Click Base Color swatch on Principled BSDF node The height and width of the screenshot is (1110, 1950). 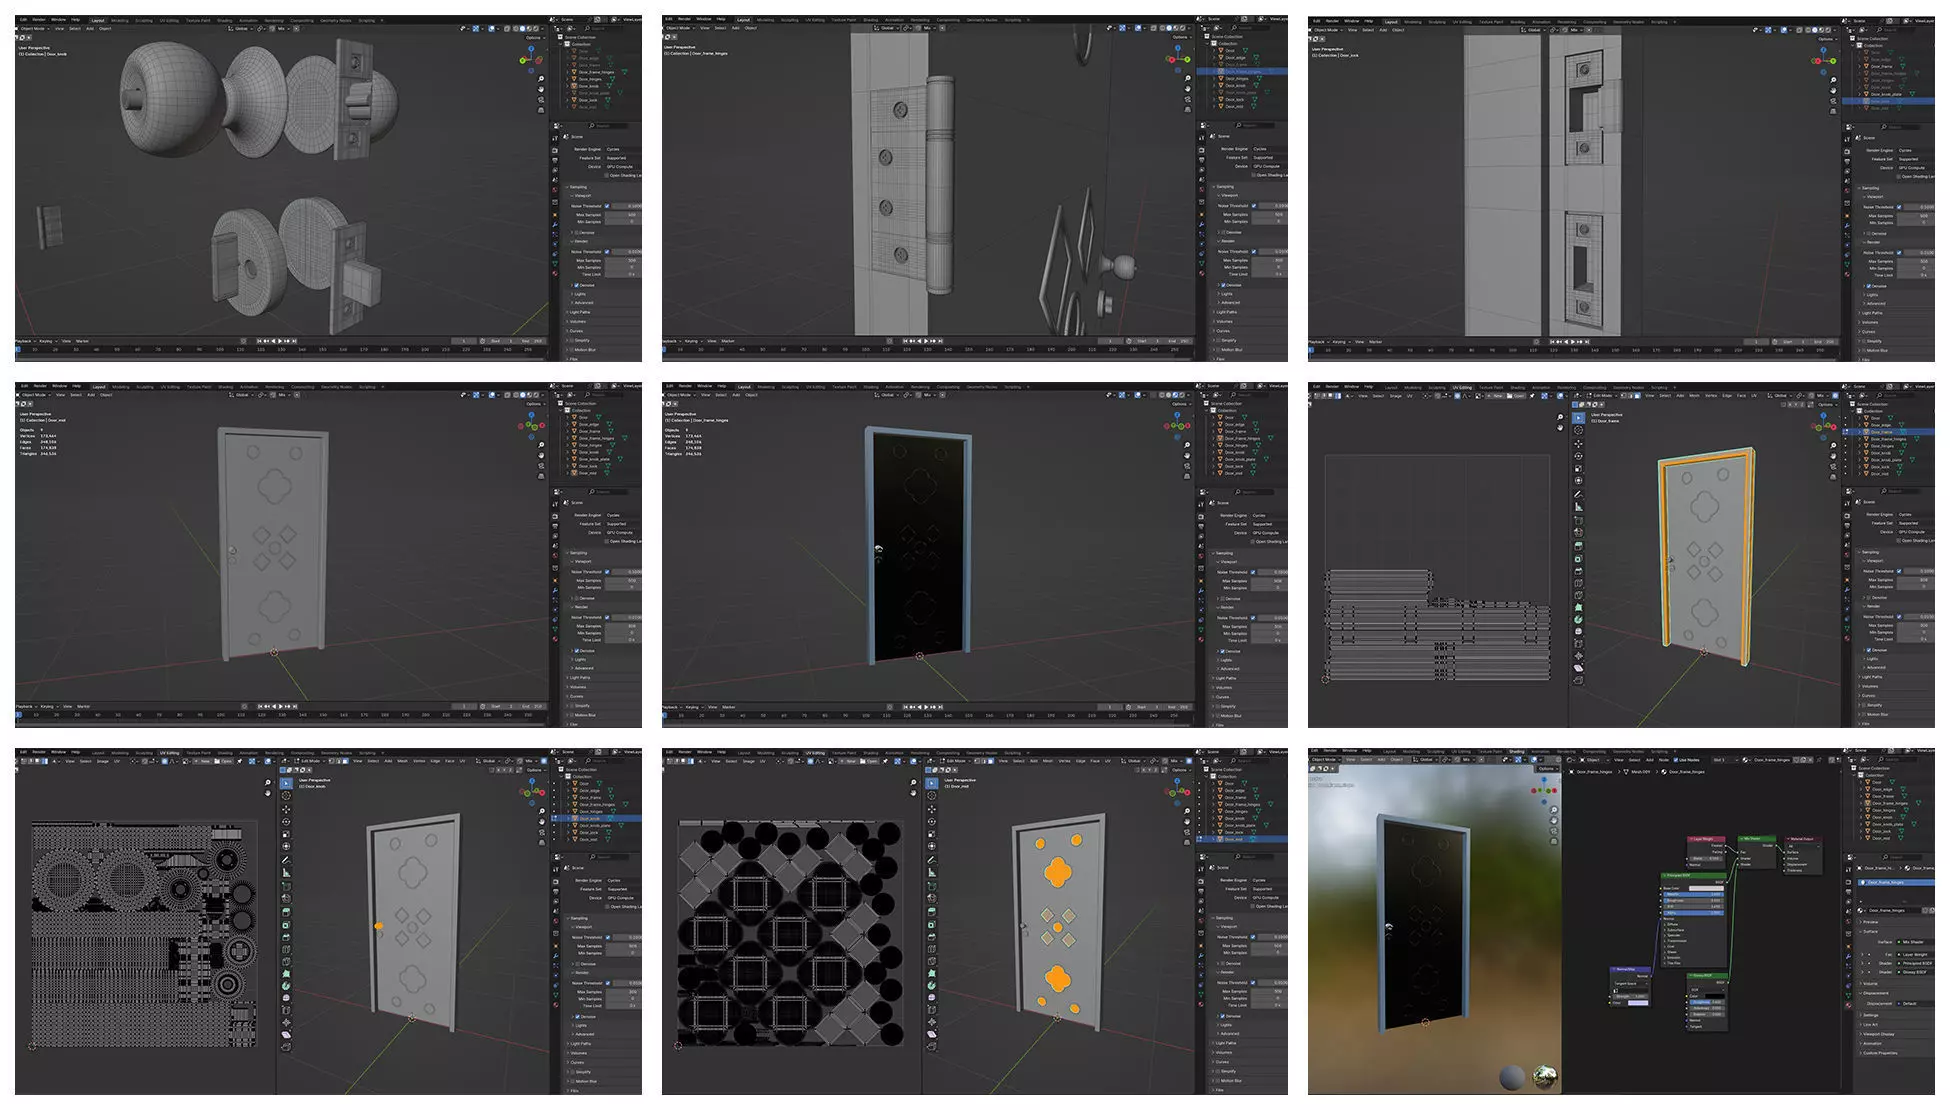point(1706,888)
